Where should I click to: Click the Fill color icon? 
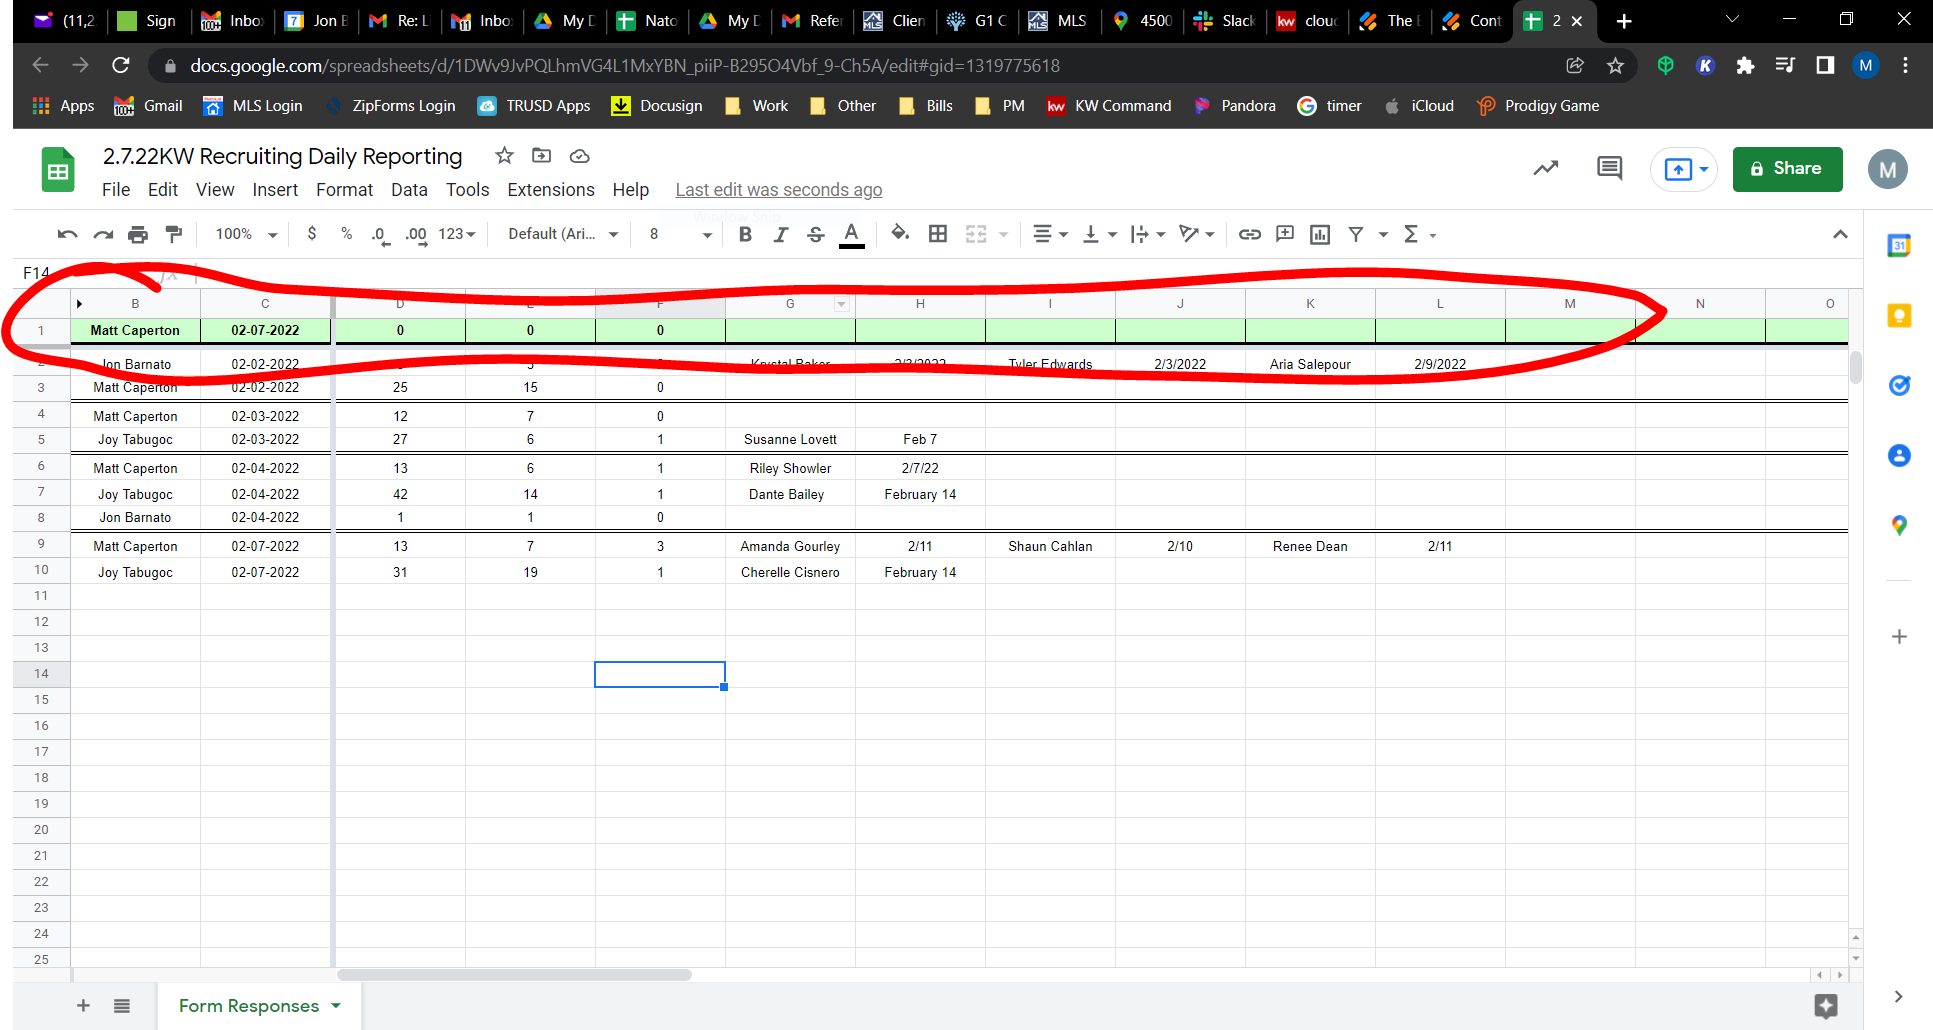899,234
